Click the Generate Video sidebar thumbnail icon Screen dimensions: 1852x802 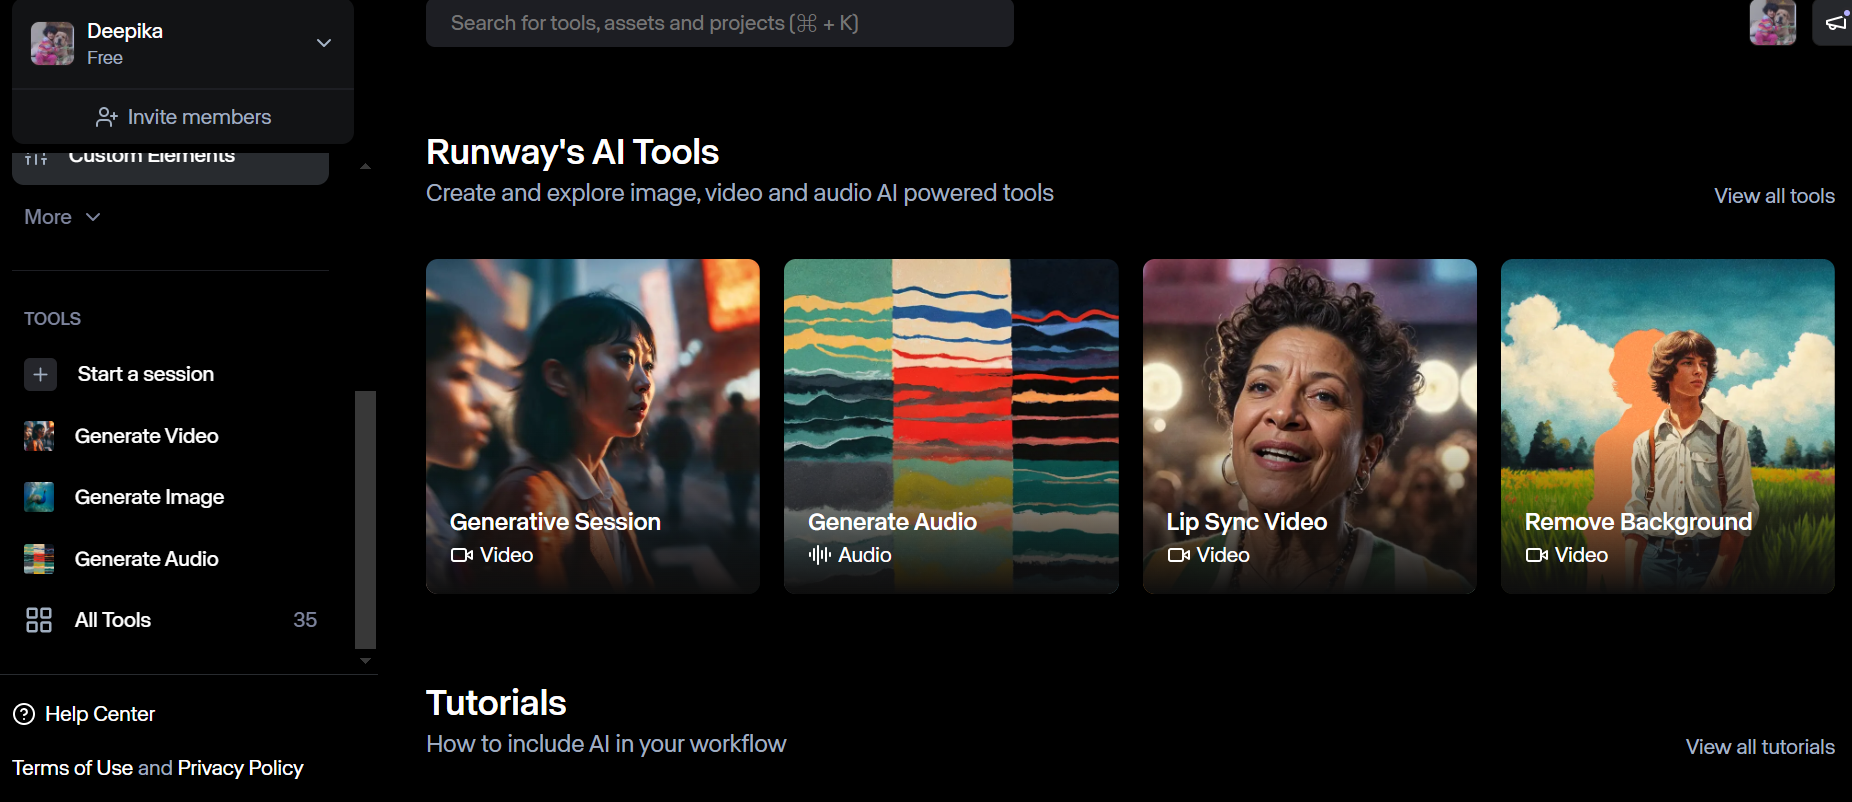click(39, 436)
